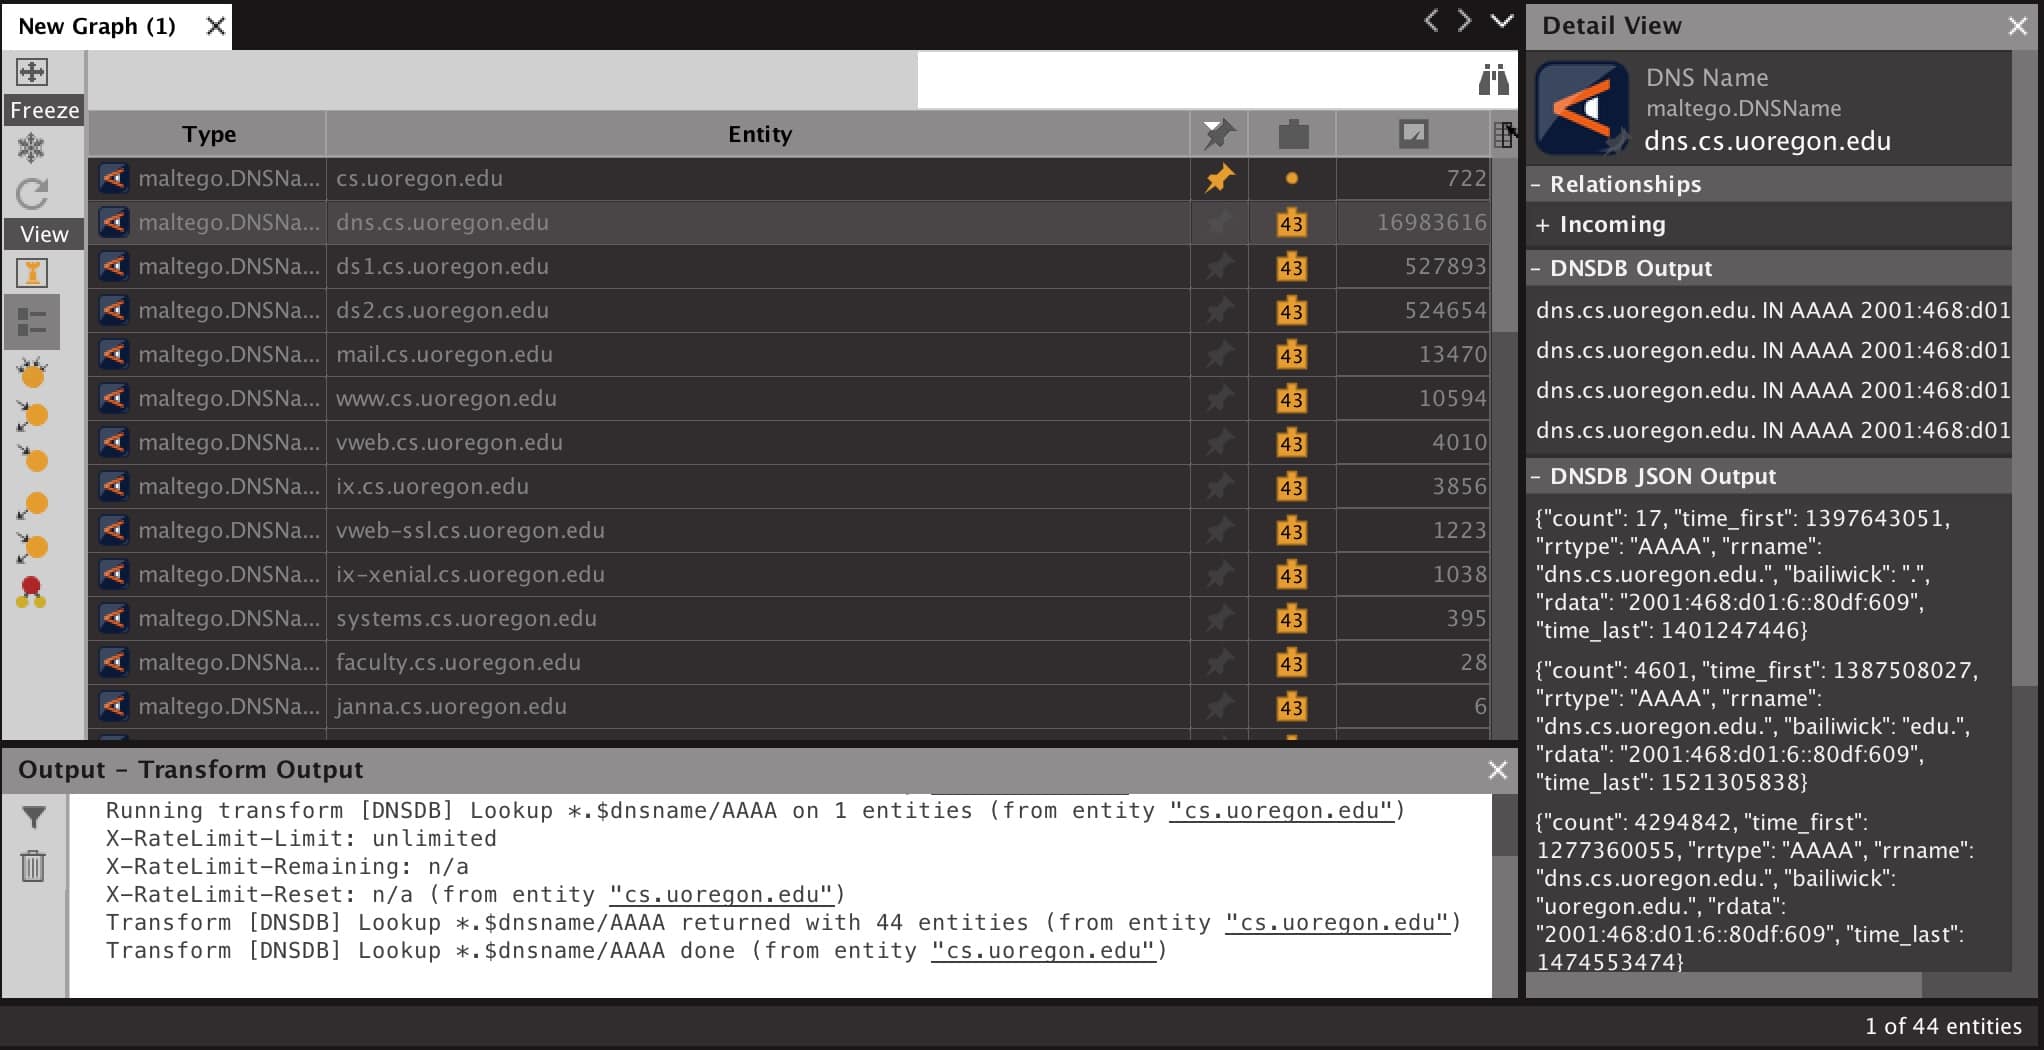Toggle pin for dns.cs.uoregon.edu row

1219,222
